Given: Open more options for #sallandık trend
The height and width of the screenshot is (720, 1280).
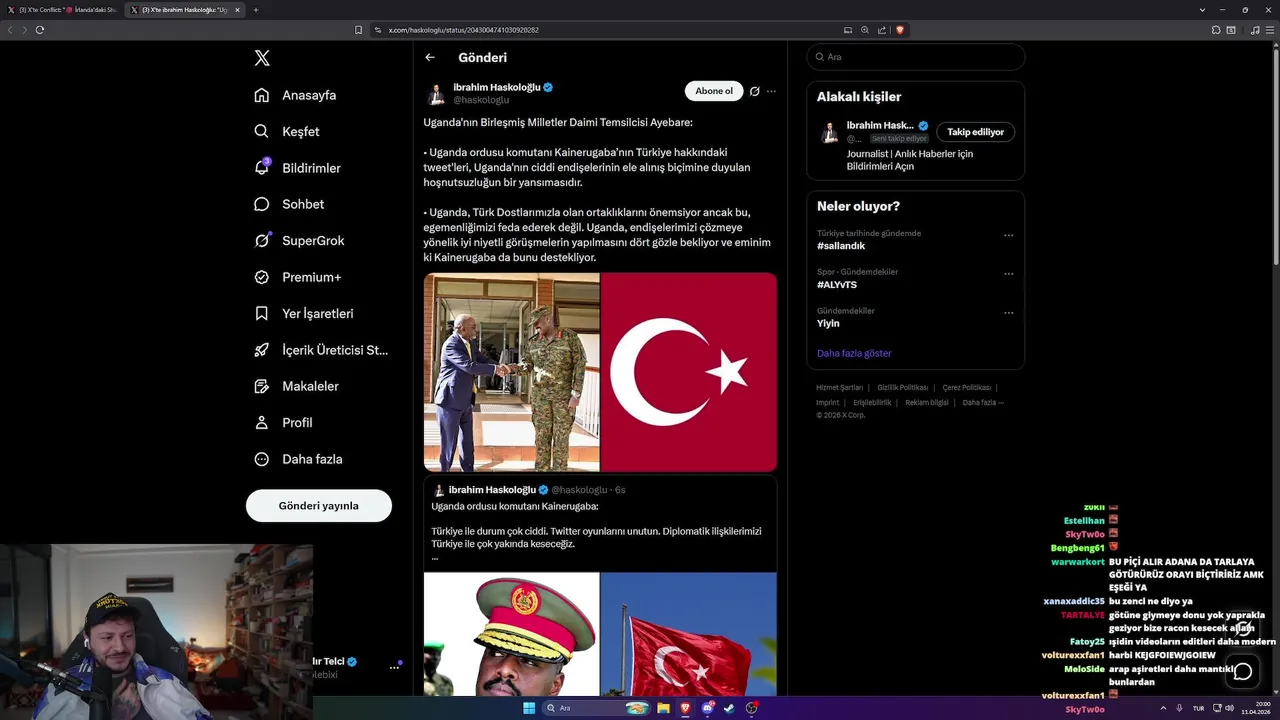Looking at the screenshot, I should [1008, 236].
